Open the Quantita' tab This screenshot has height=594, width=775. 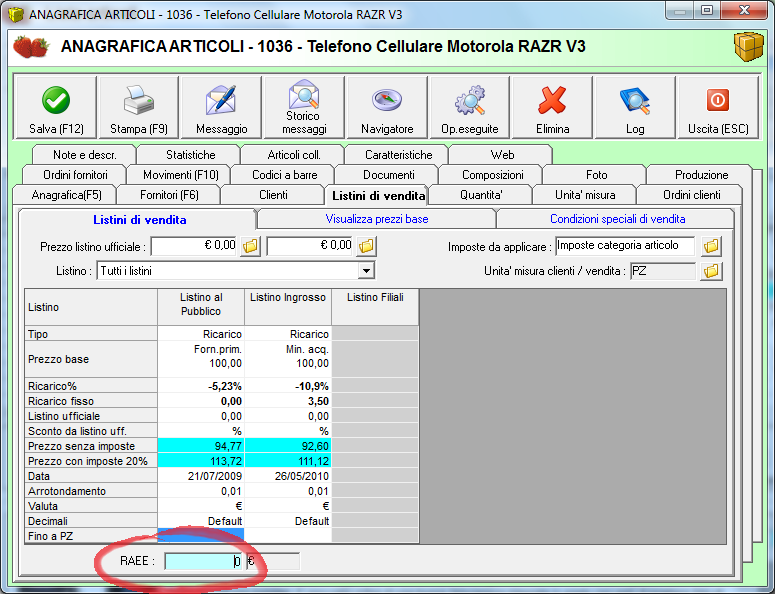(481, 195)
